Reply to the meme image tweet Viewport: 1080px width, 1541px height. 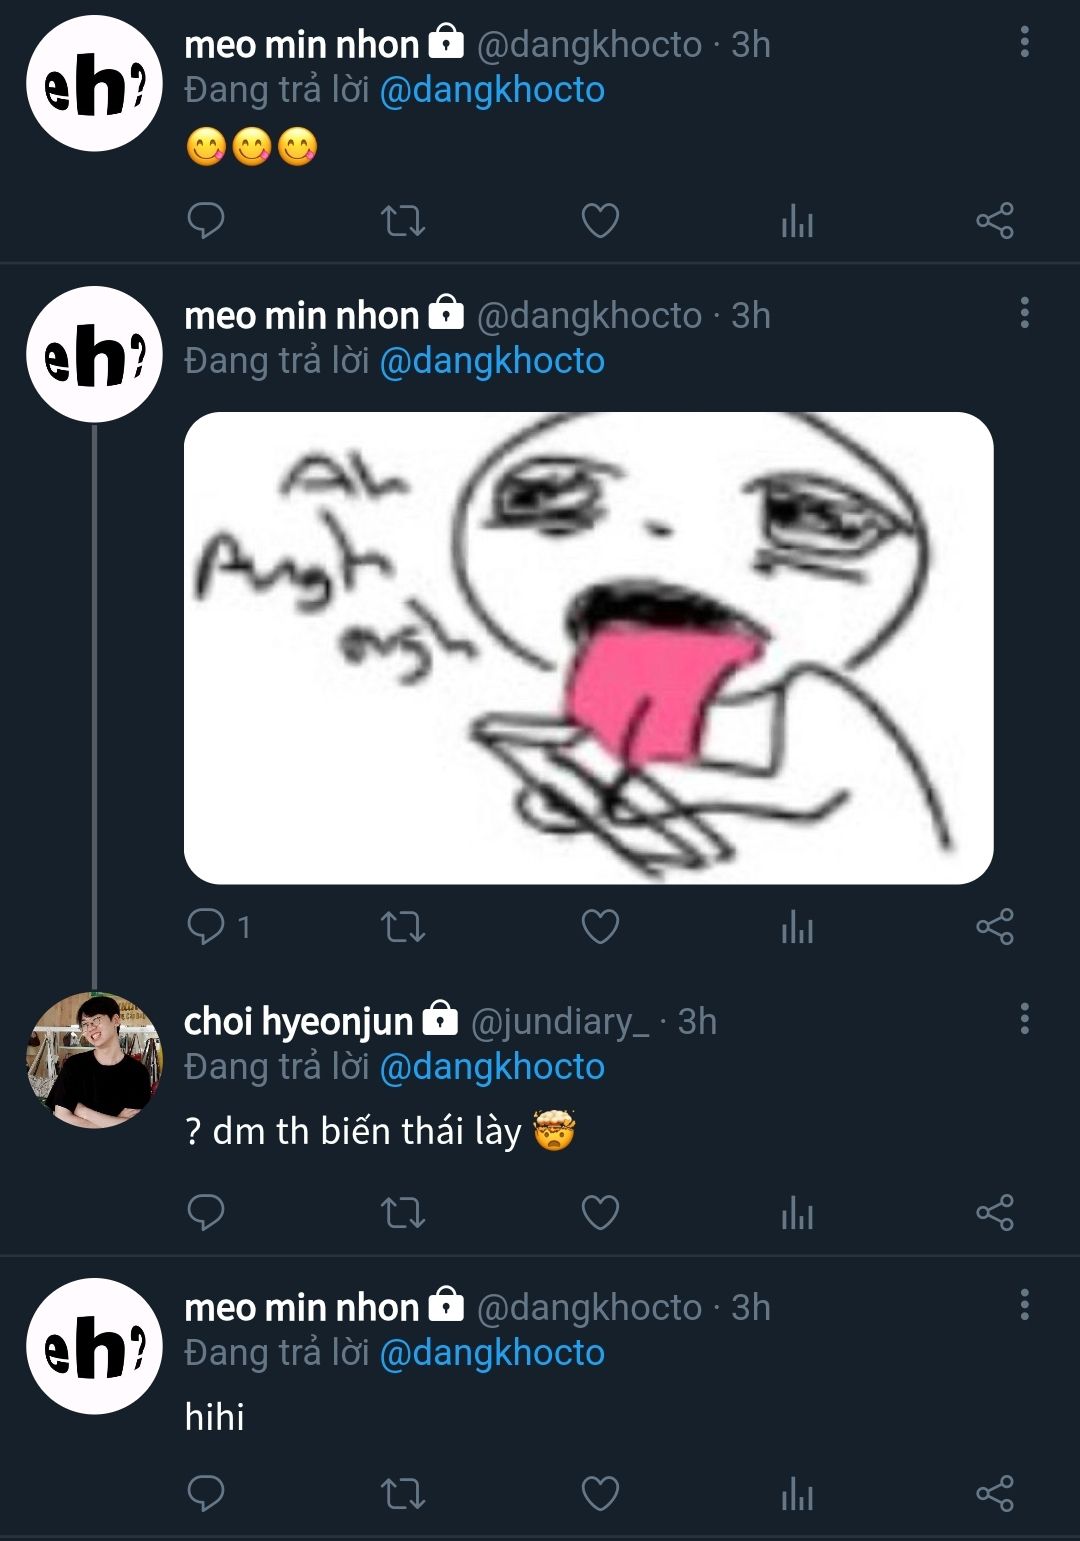[x=206, y=926]
